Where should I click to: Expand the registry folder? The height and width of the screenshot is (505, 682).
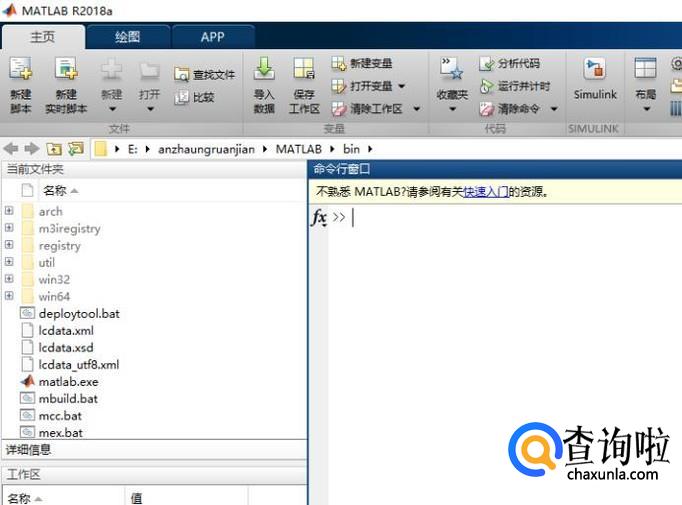pos(9,244)
